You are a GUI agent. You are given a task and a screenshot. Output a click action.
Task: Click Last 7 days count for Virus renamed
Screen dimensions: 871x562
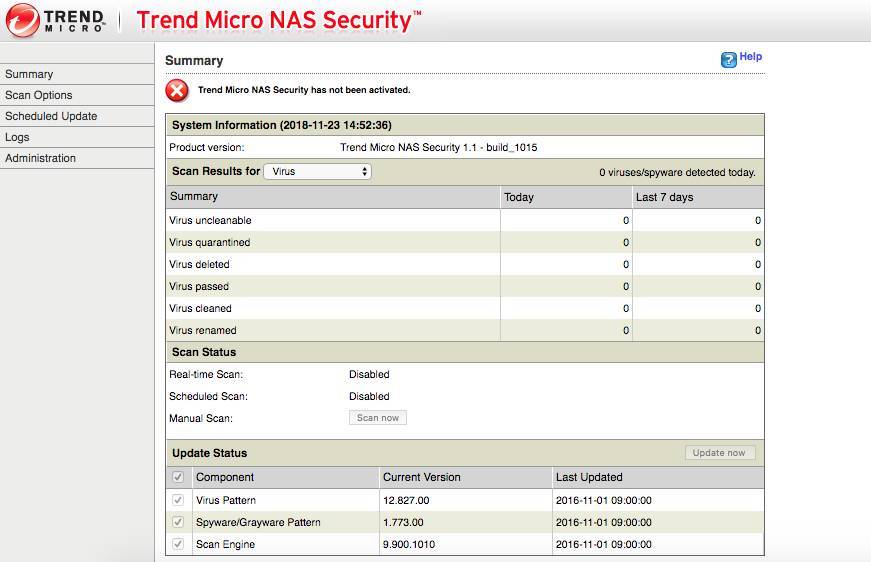click(758, 330)
